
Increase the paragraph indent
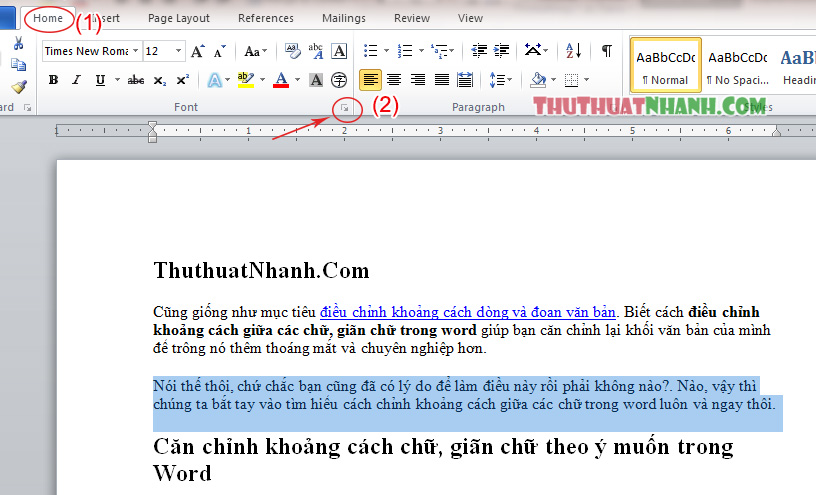point(501,50)
